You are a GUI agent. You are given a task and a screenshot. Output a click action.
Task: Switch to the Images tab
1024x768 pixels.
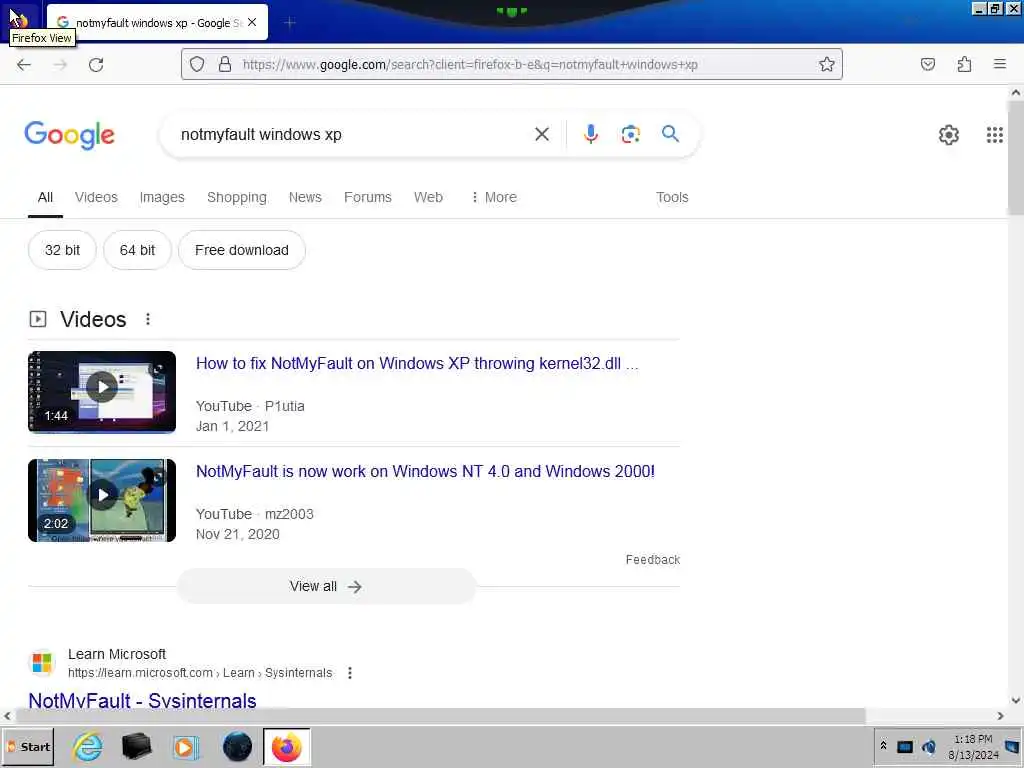click(162, 197)
